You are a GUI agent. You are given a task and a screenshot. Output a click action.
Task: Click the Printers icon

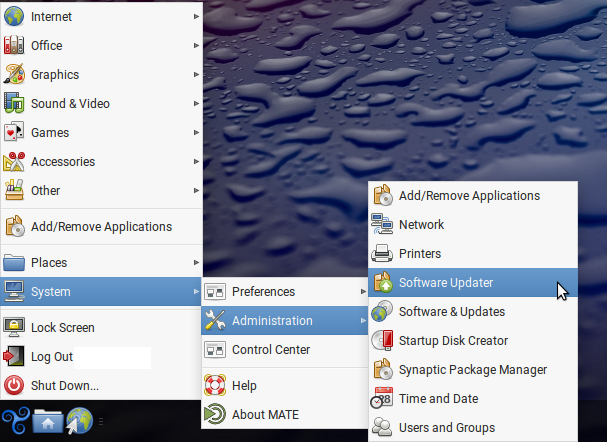(382, 254)
